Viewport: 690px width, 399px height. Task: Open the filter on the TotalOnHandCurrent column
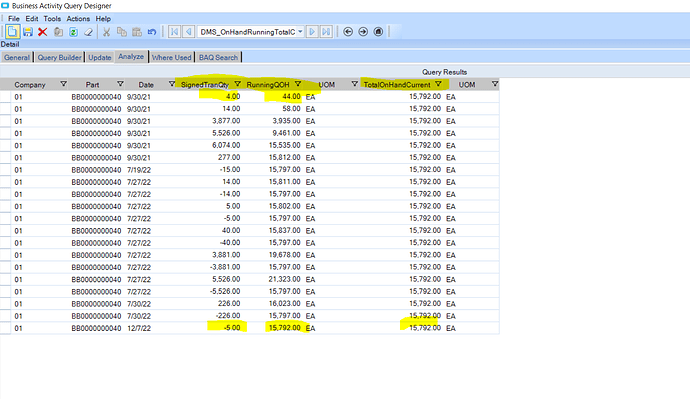pos(438,84)
